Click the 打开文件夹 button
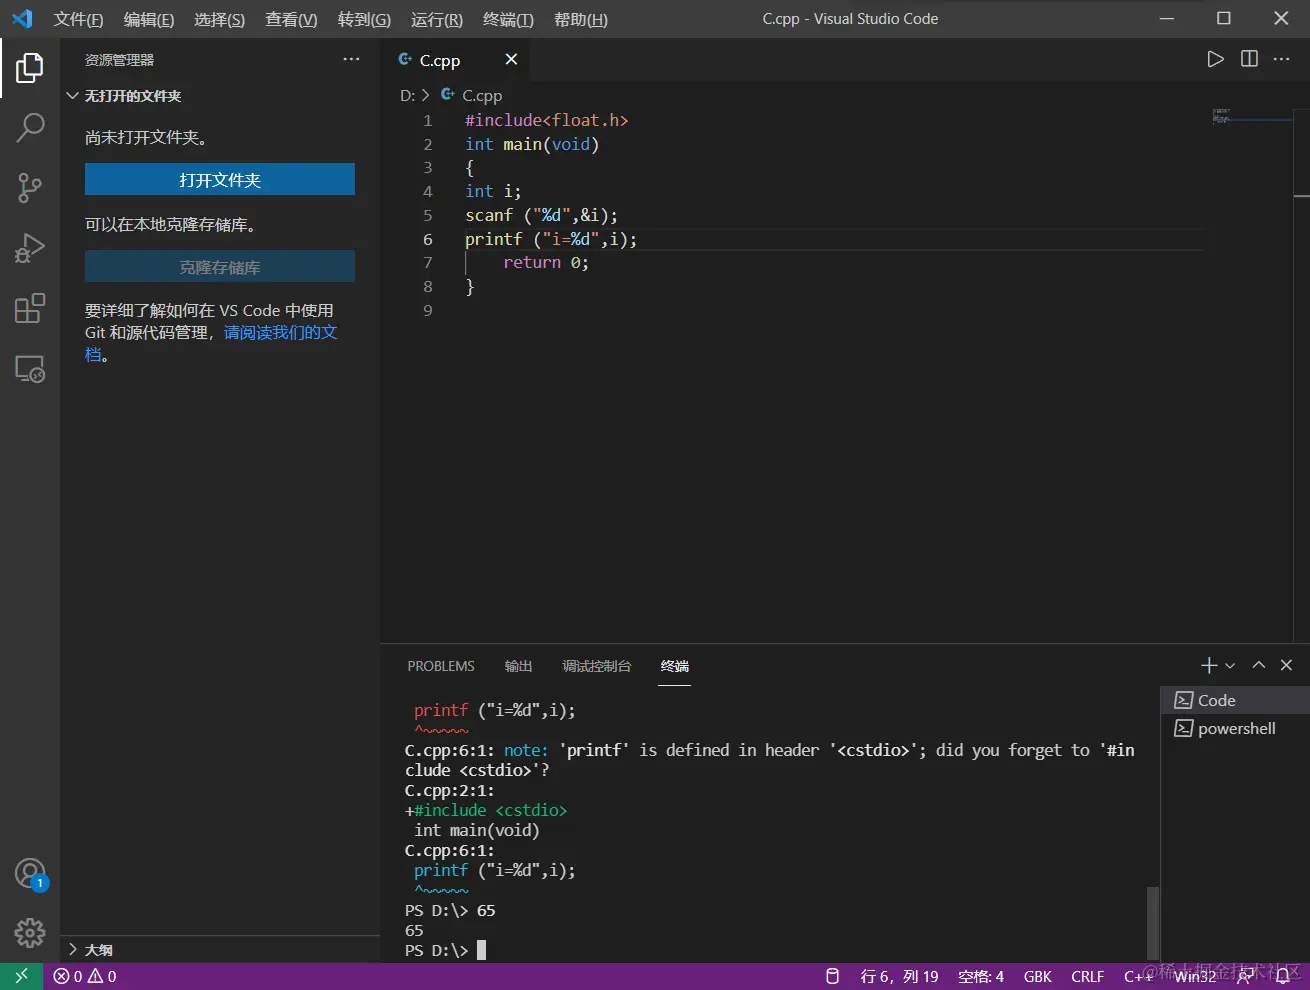The width and height of the screenshot is (1310, 990). pyautogui.click(x=220, y=180)
